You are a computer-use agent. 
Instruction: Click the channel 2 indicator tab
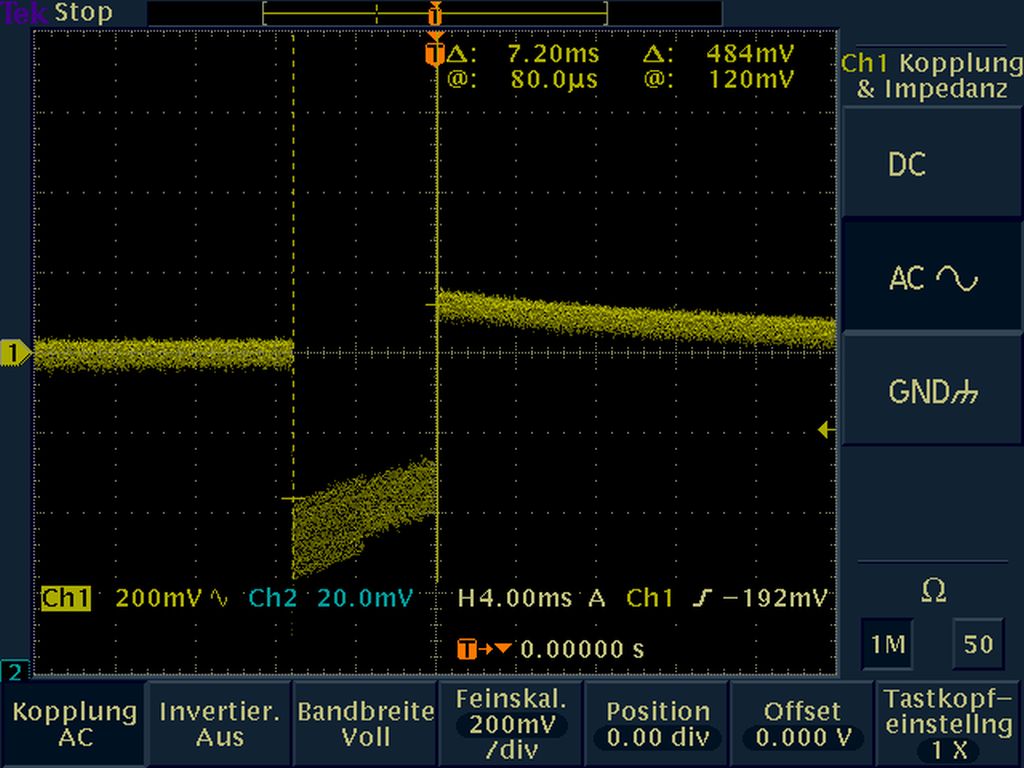15,671
